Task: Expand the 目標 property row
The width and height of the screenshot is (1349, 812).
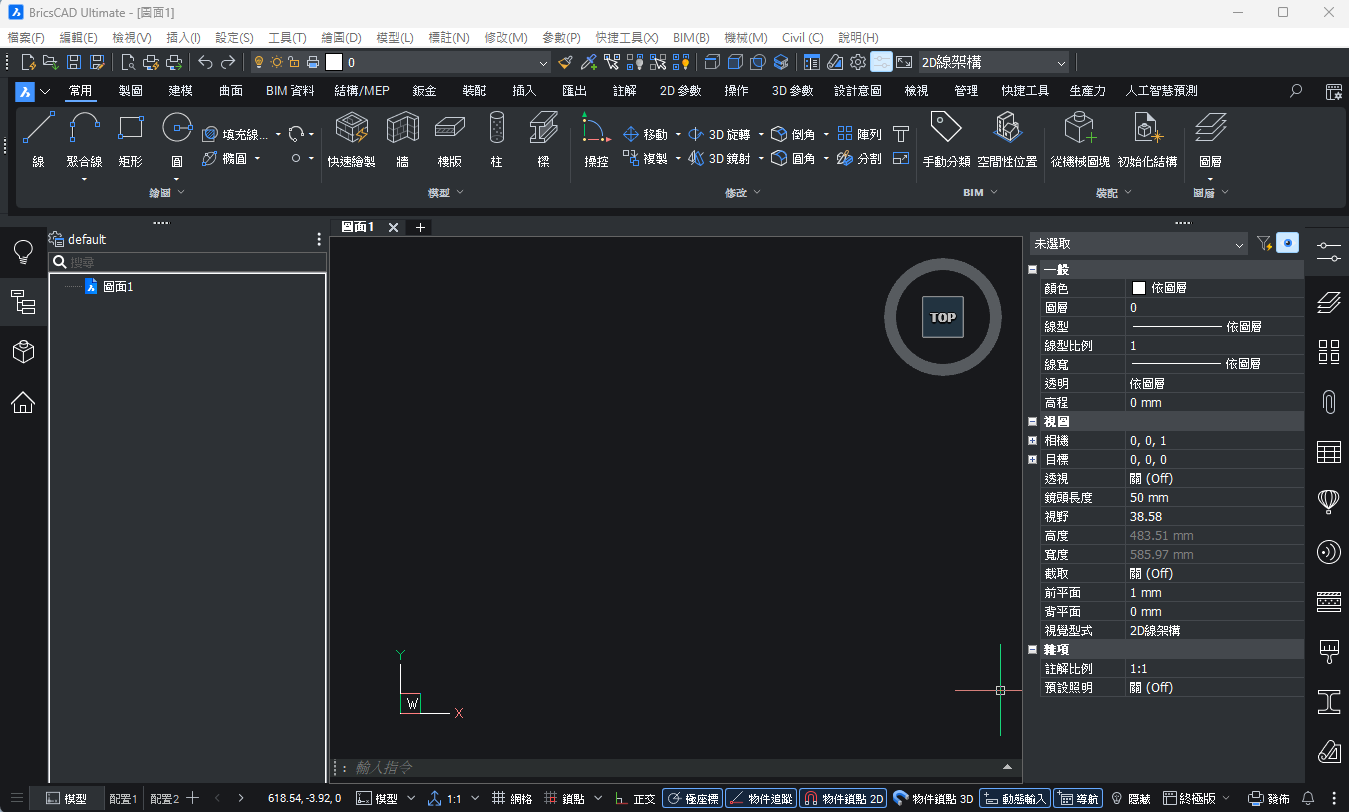Action: coord(1033,460)
